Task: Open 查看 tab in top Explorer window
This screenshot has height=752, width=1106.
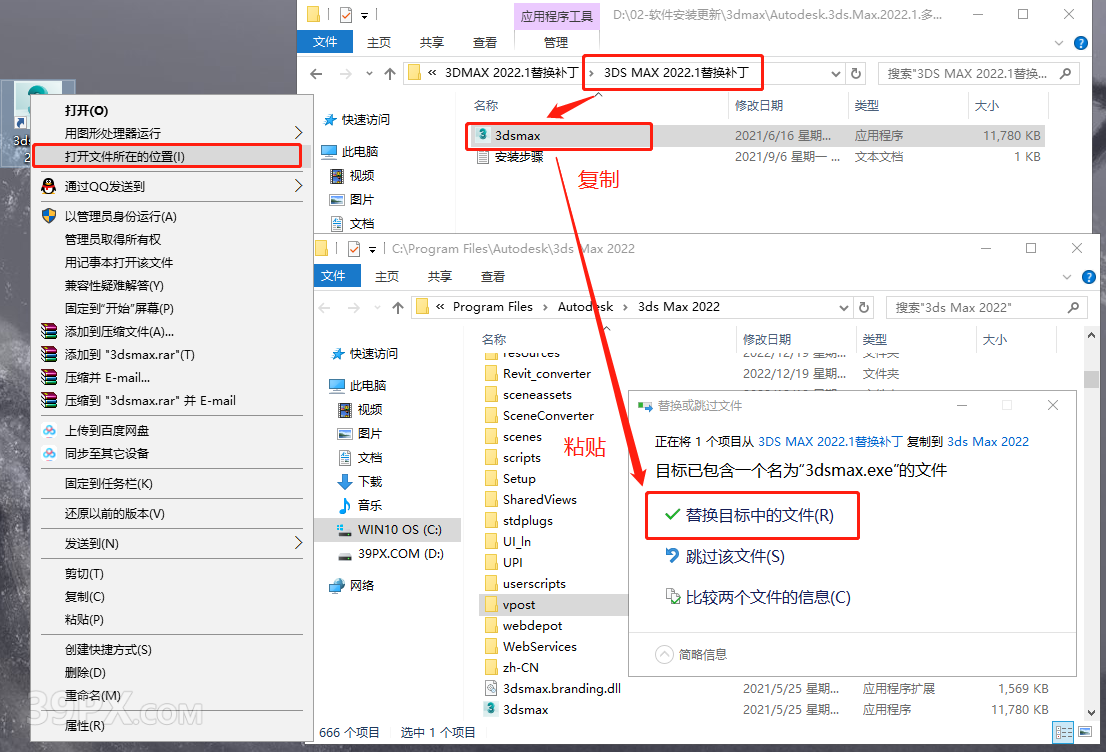Action: pos(485,42)
